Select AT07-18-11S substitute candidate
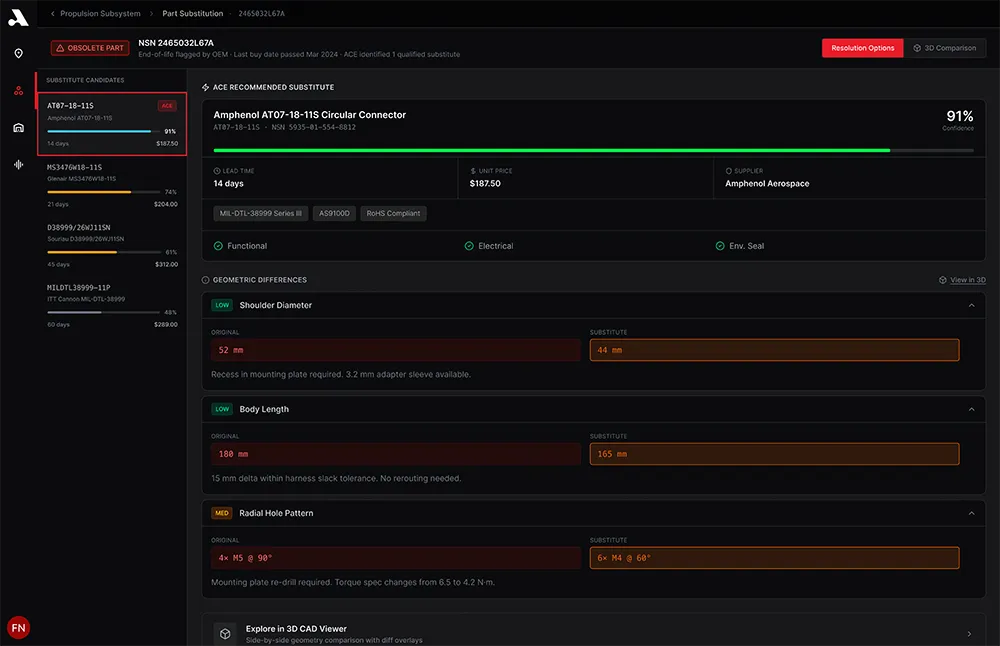 [112, 124]
